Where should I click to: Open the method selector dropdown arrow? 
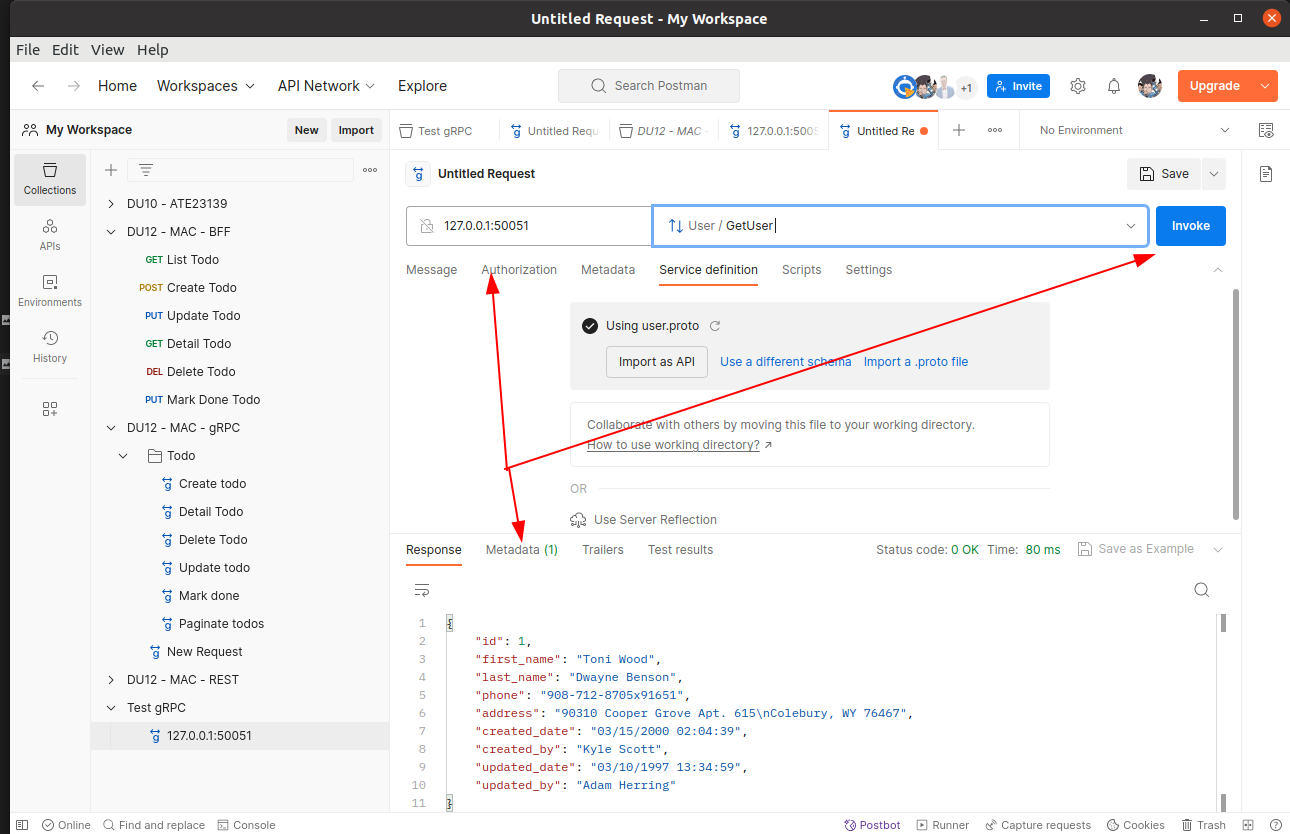pyautogui.click(x=1131, y=226)
